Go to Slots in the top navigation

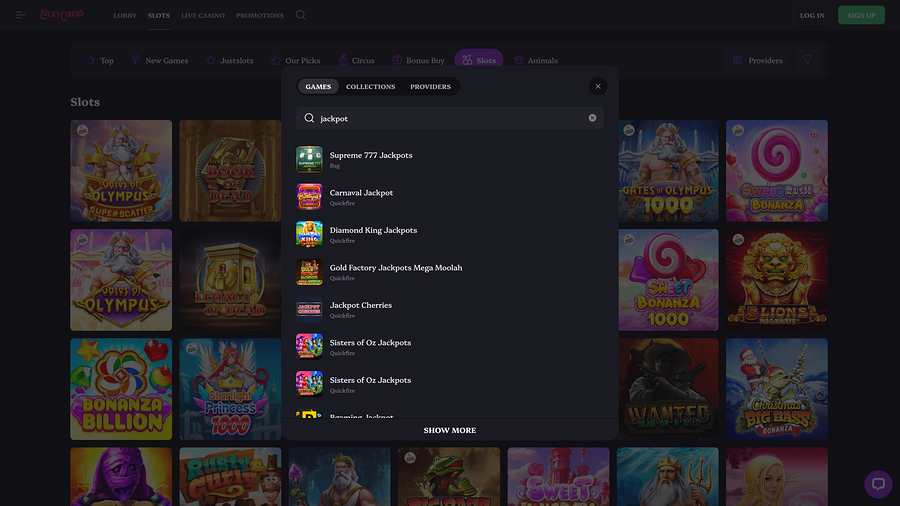tap(158, 15)
